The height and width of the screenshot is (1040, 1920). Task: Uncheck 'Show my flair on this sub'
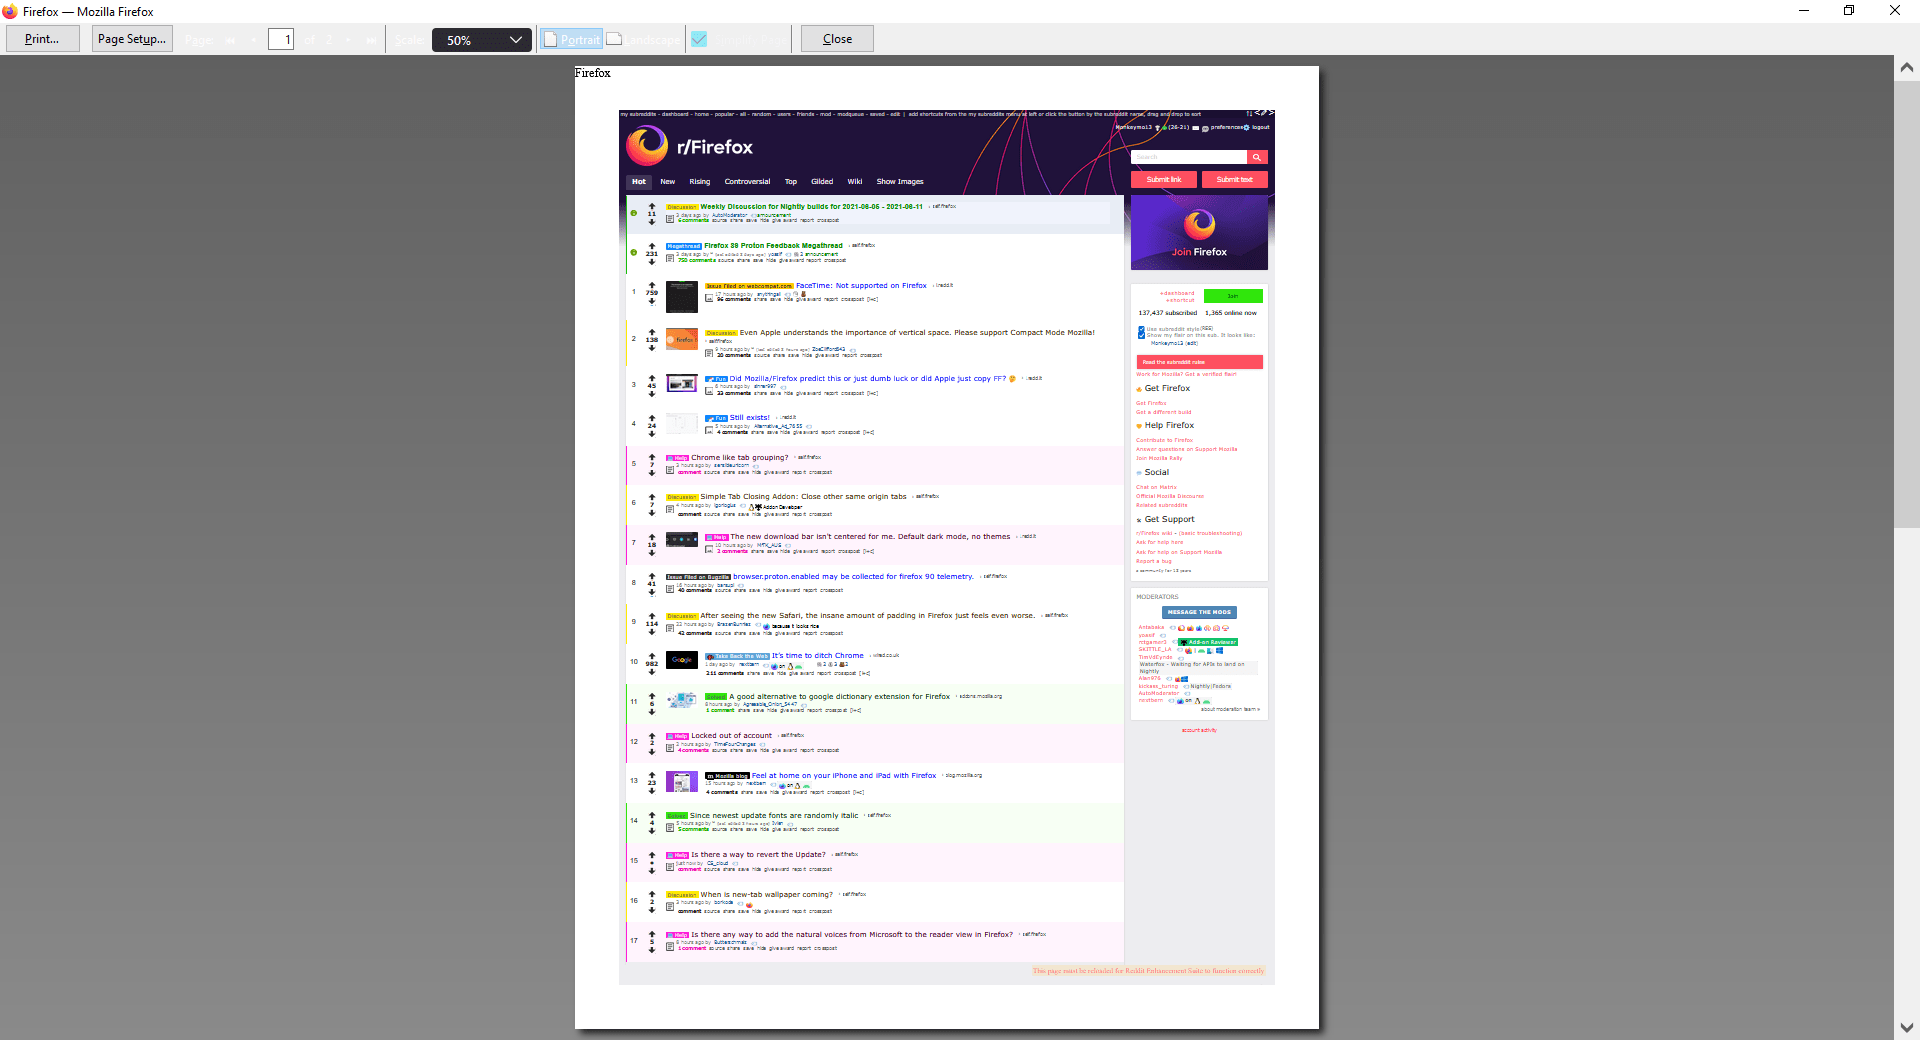click(1141, 336)
